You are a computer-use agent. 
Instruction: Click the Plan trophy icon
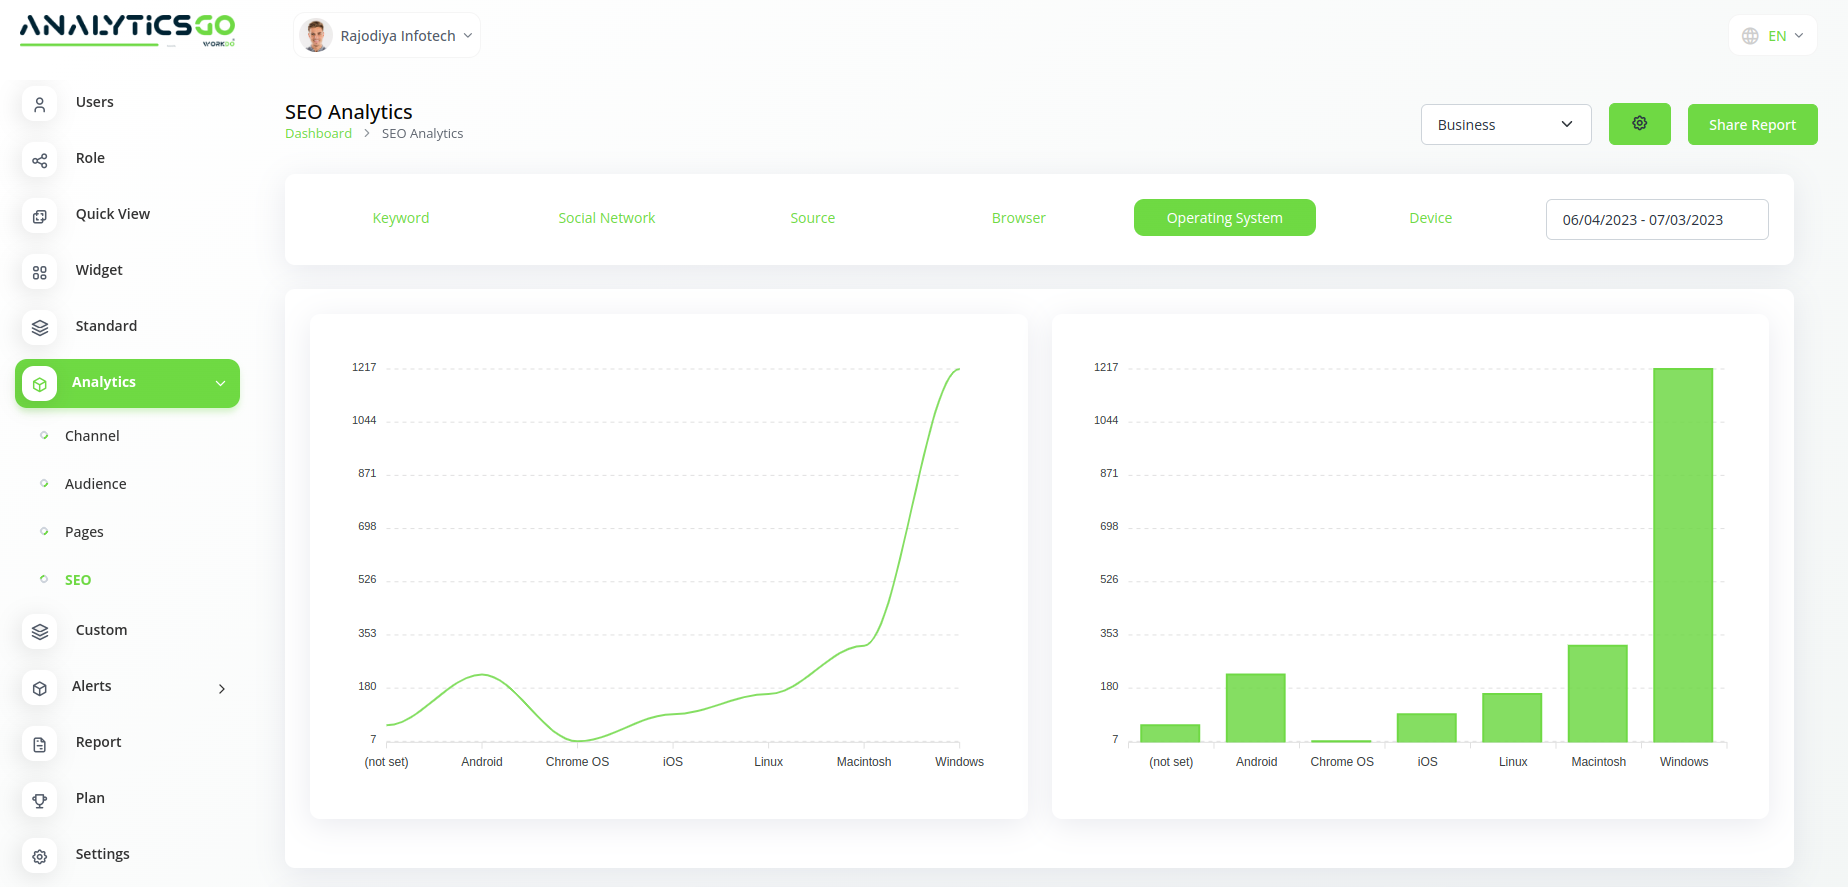coord(40,800)
